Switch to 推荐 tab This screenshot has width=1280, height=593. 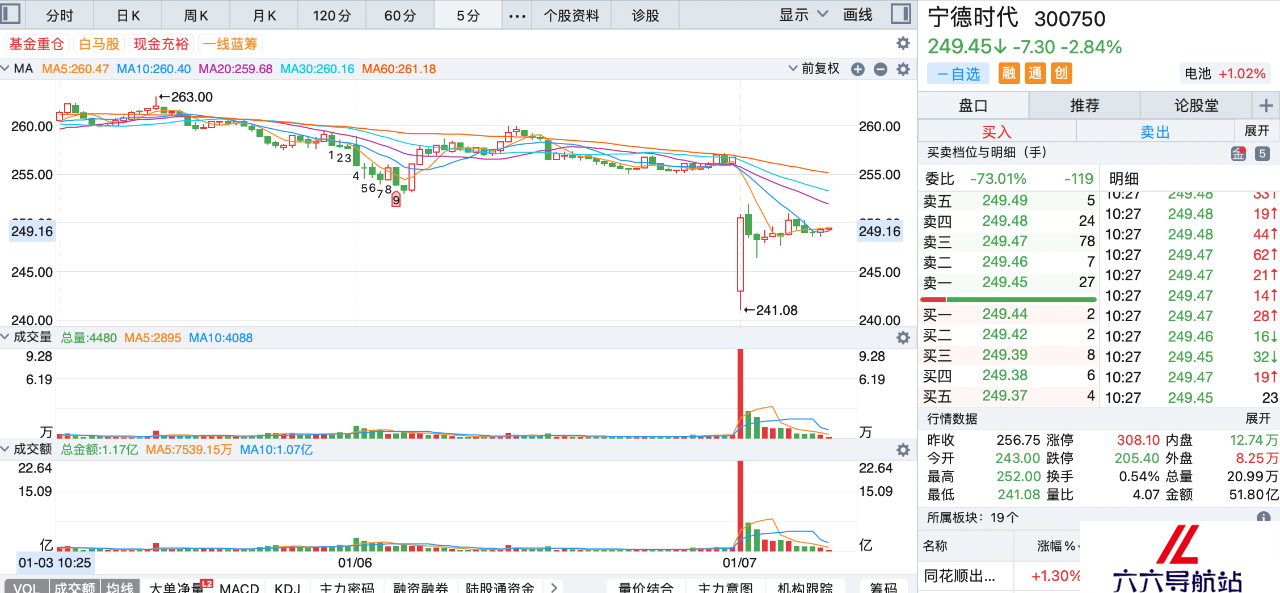coord(1085,105)
